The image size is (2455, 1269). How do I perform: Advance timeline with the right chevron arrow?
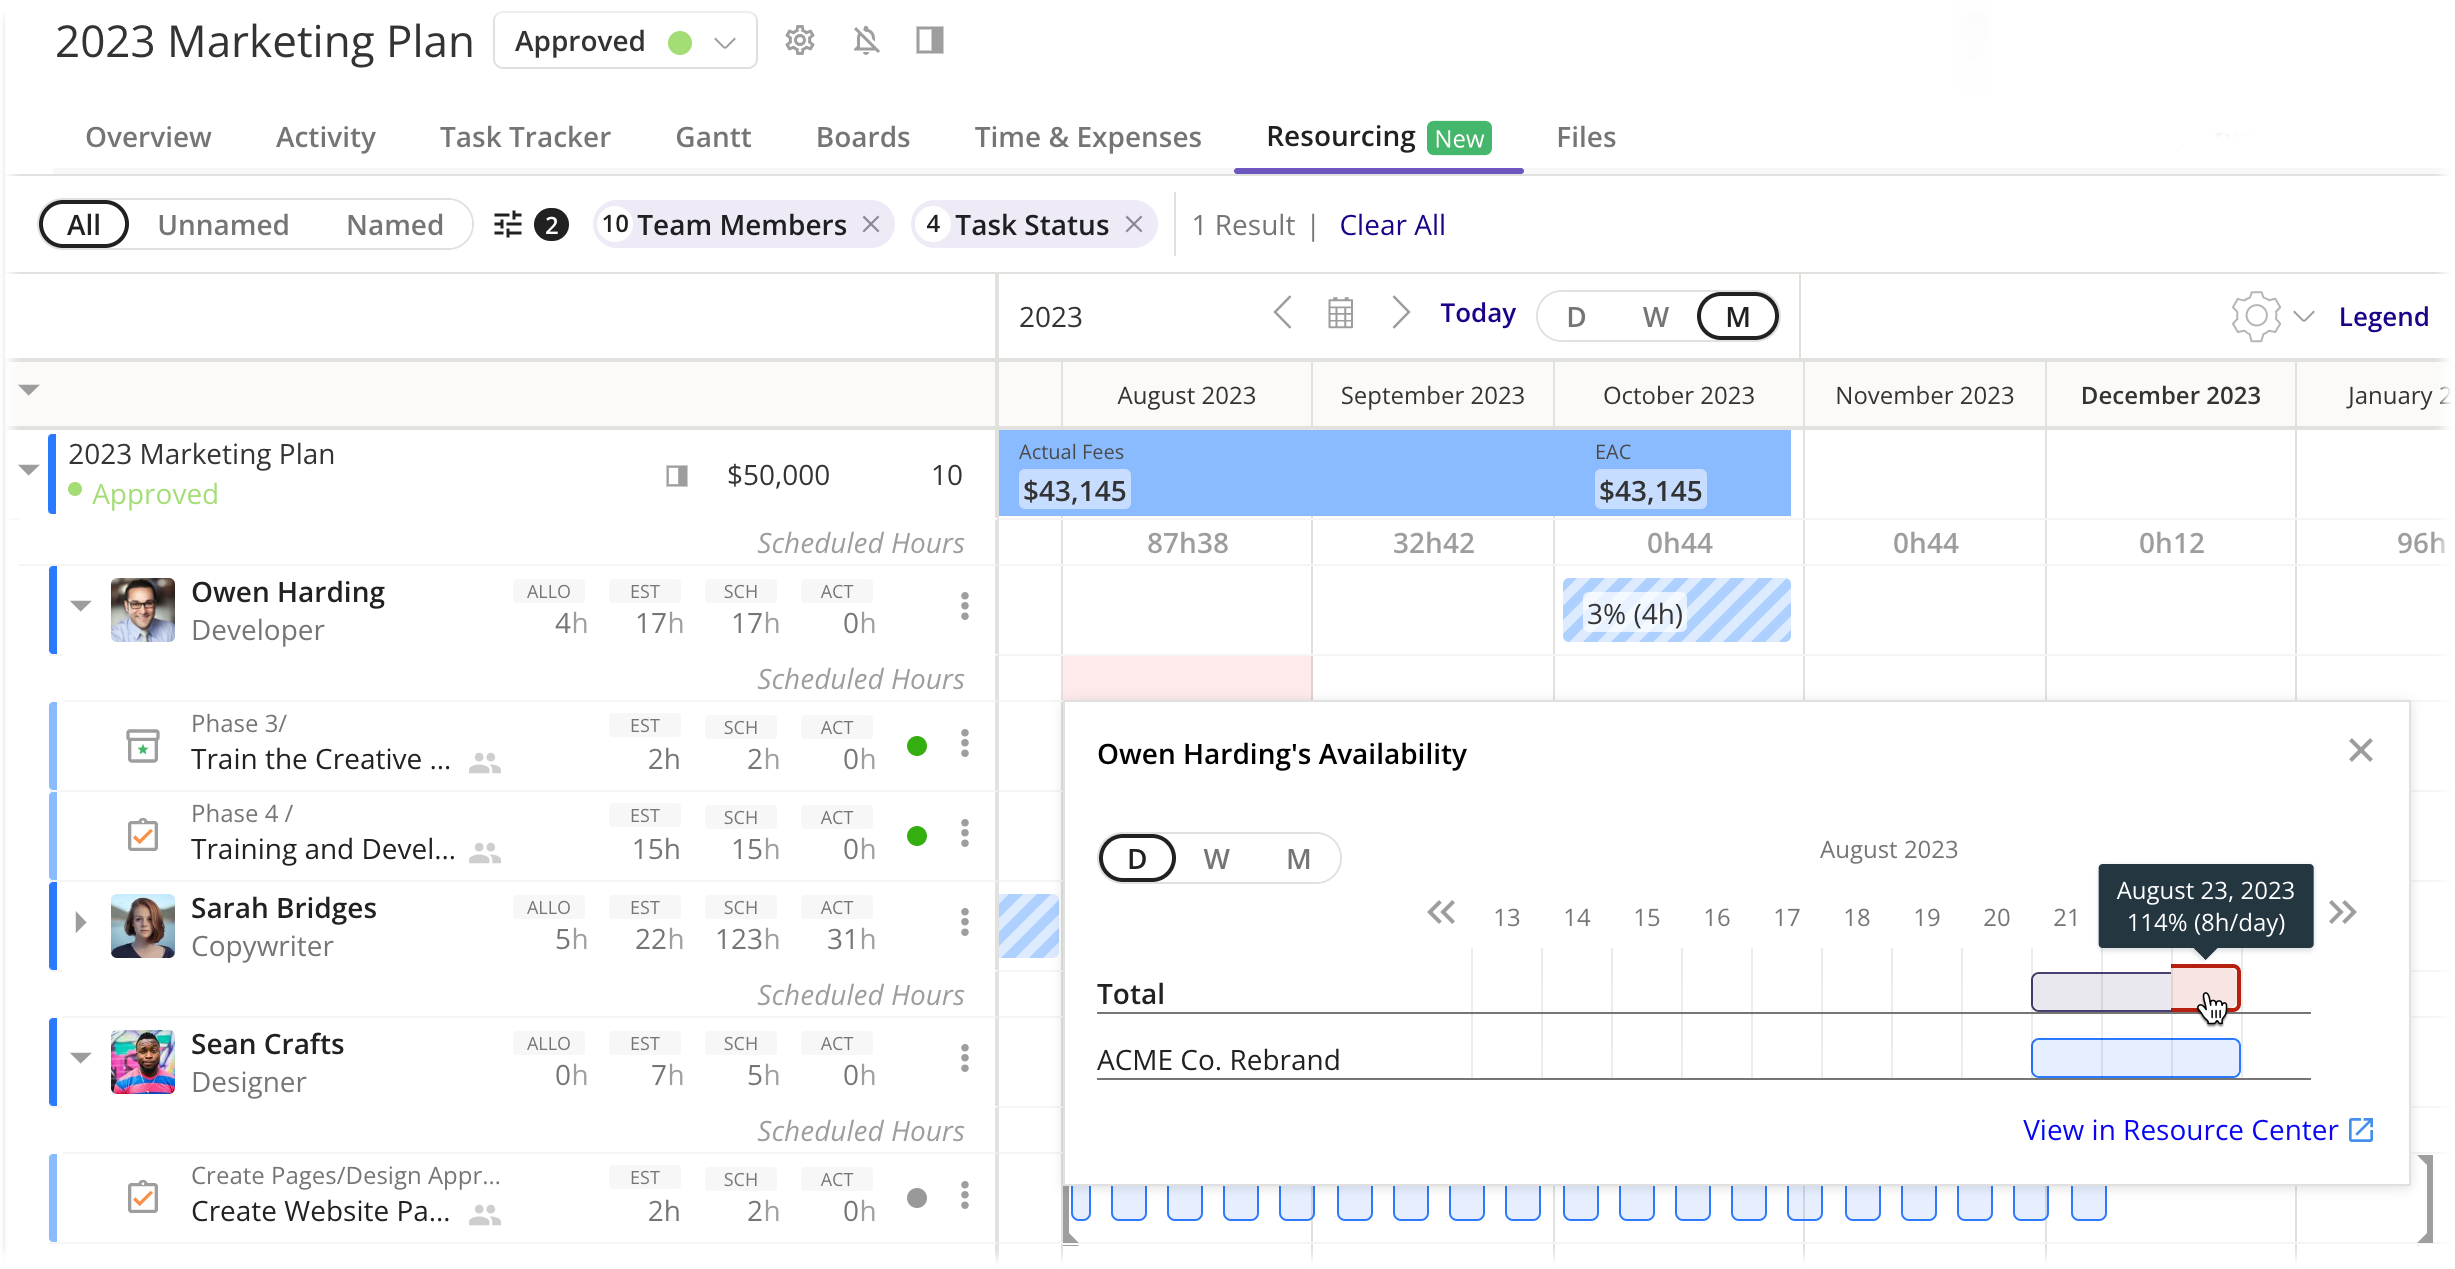pyautogui.click(x=1400, y=314)
